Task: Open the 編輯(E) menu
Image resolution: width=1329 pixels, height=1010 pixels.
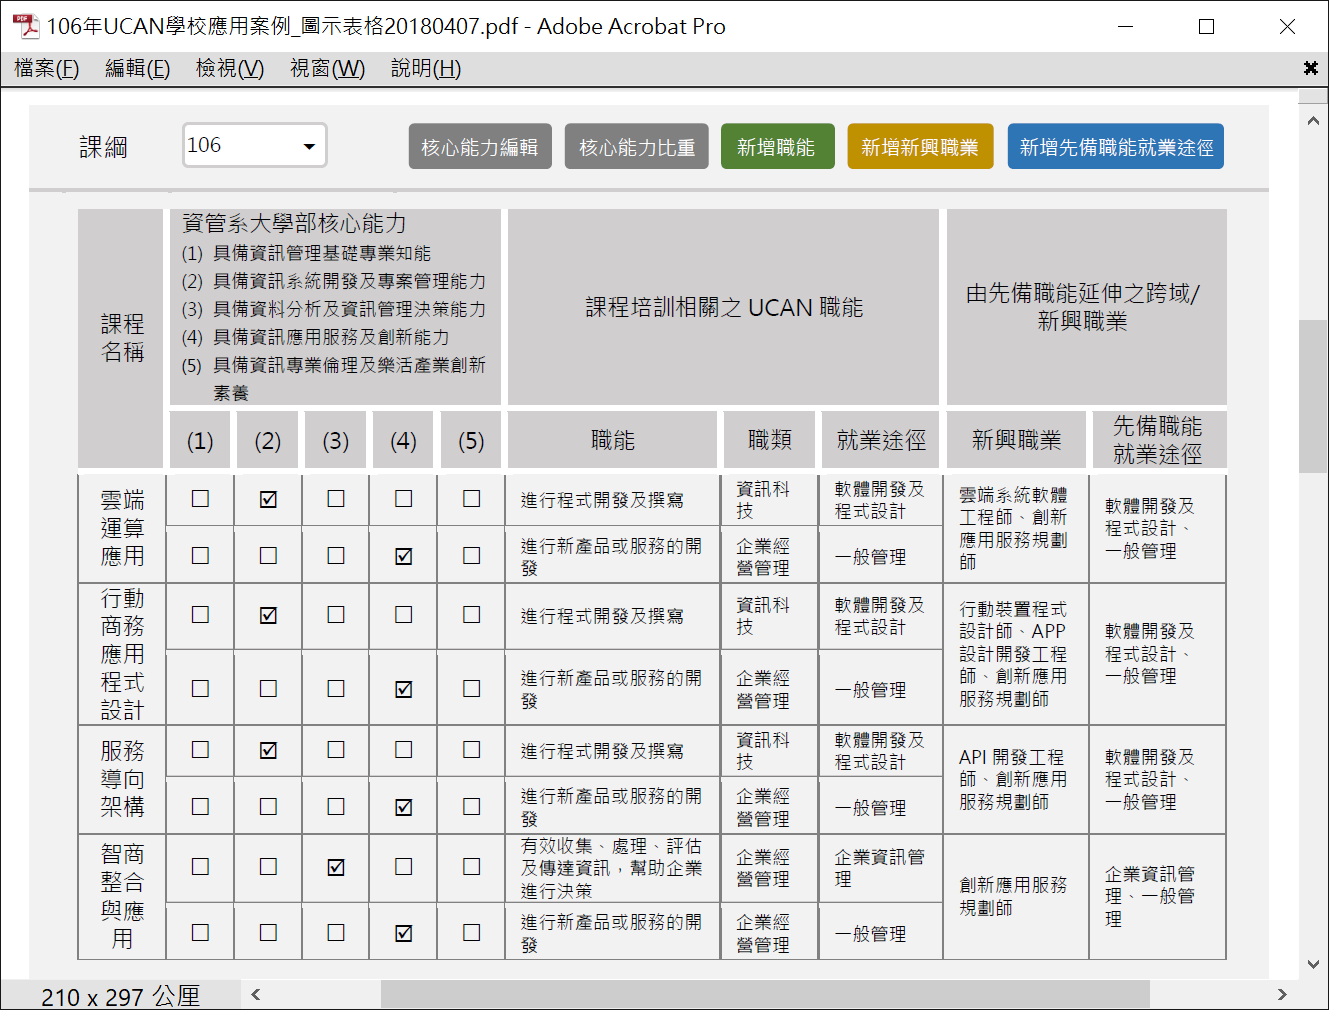Action: tap(138, 68)
